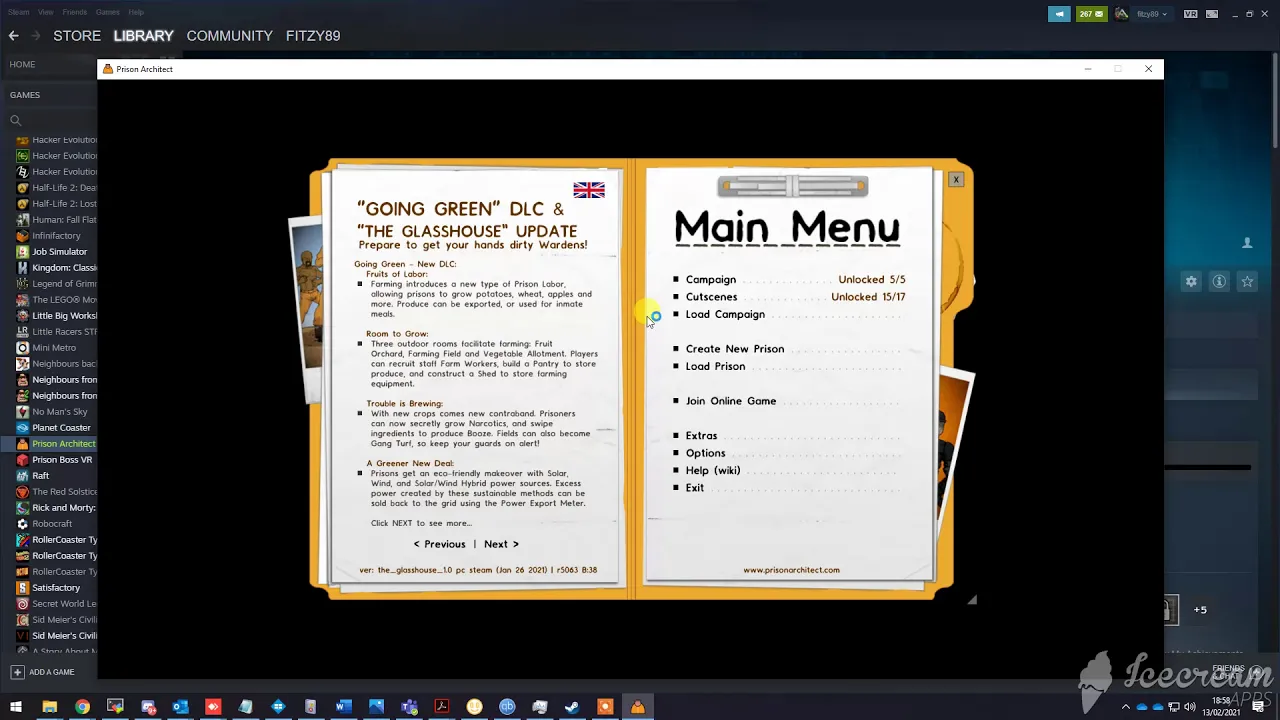1280x720 pixels.
Task: Select Load Prison option
Action: 715,366
